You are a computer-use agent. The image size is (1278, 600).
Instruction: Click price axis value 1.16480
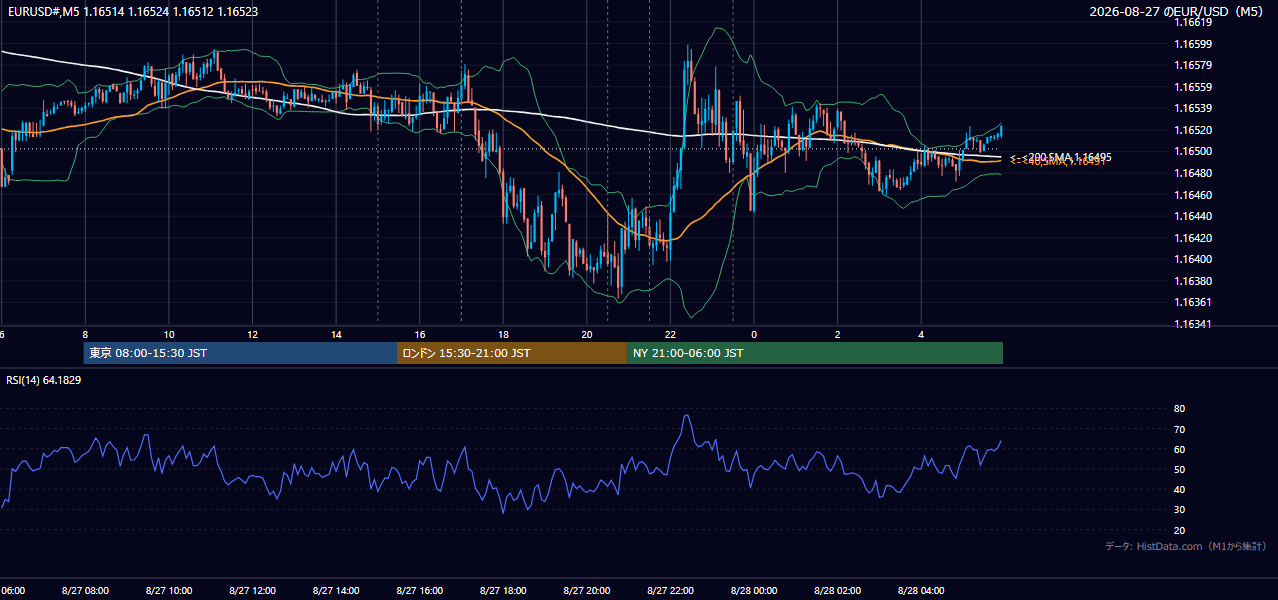1192,173
